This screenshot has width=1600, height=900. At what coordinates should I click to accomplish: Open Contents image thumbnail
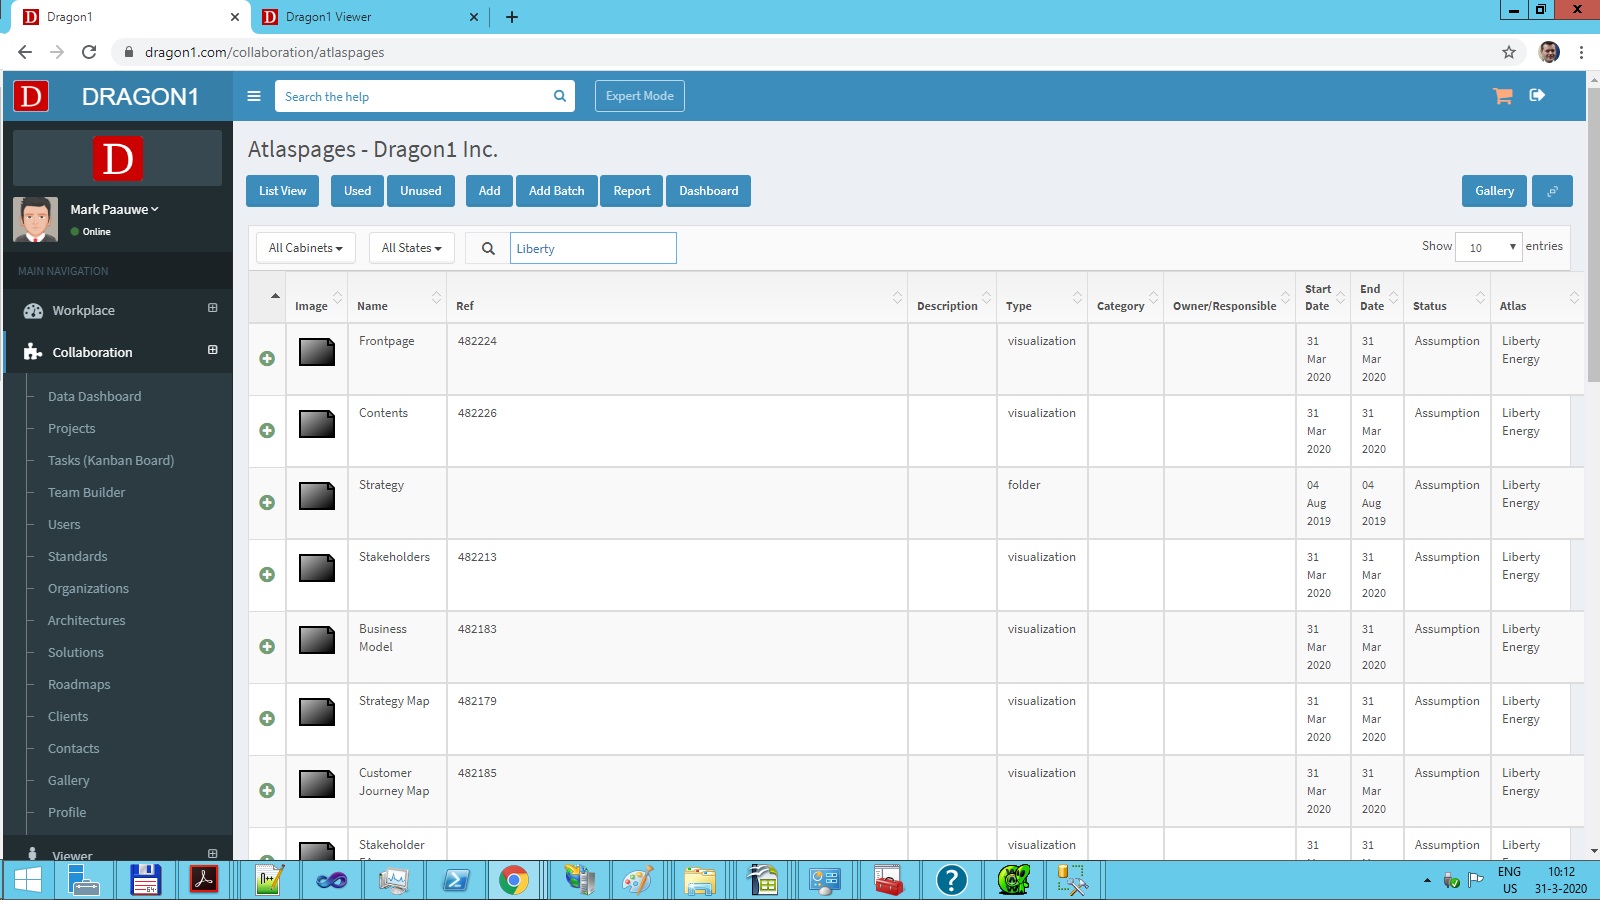317,424
